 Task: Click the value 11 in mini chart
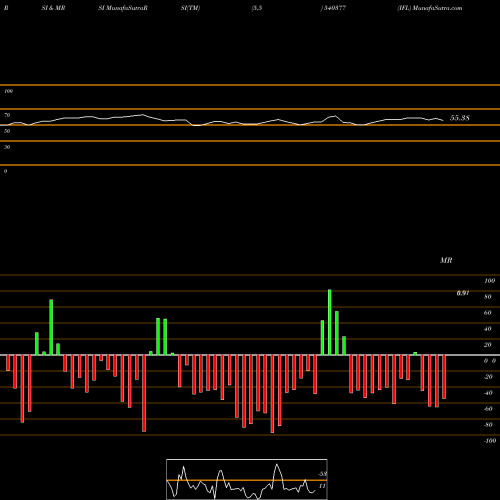click(x=322, y=486)
